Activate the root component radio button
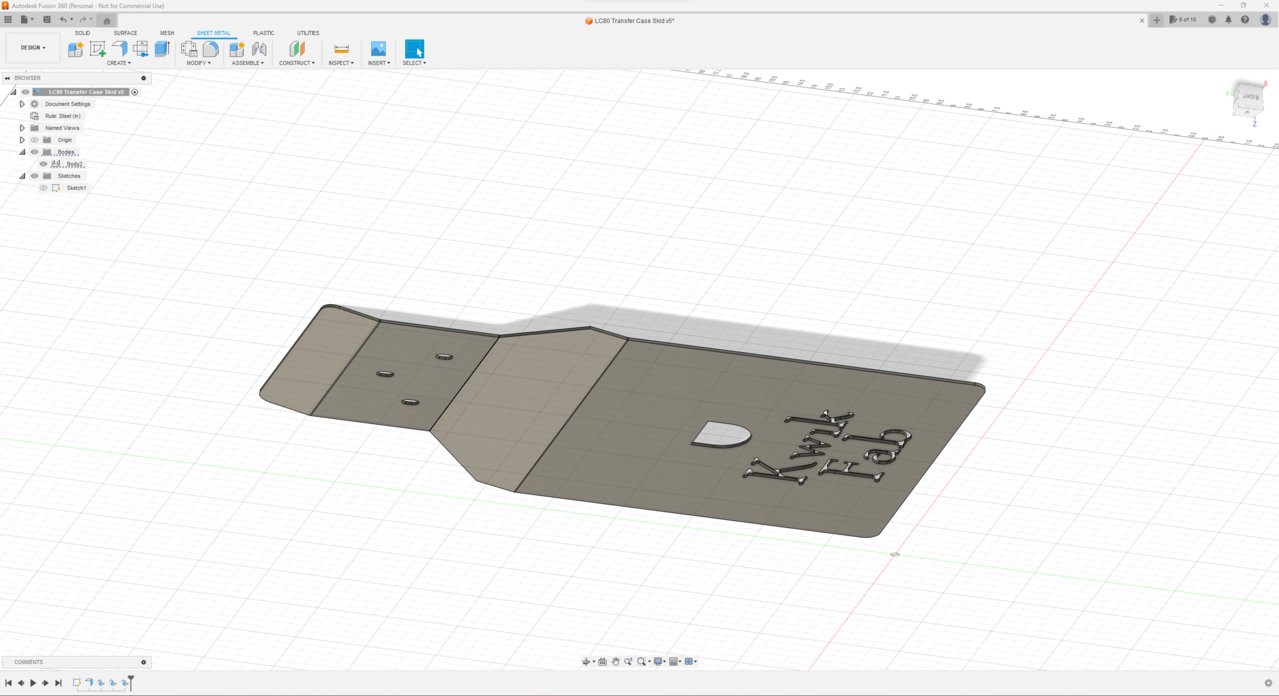This screenshot has height=696, width=1279. click(135, 92)
